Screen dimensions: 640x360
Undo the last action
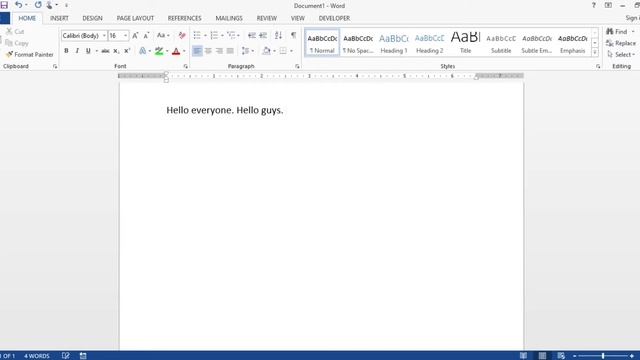click(18, 5)
